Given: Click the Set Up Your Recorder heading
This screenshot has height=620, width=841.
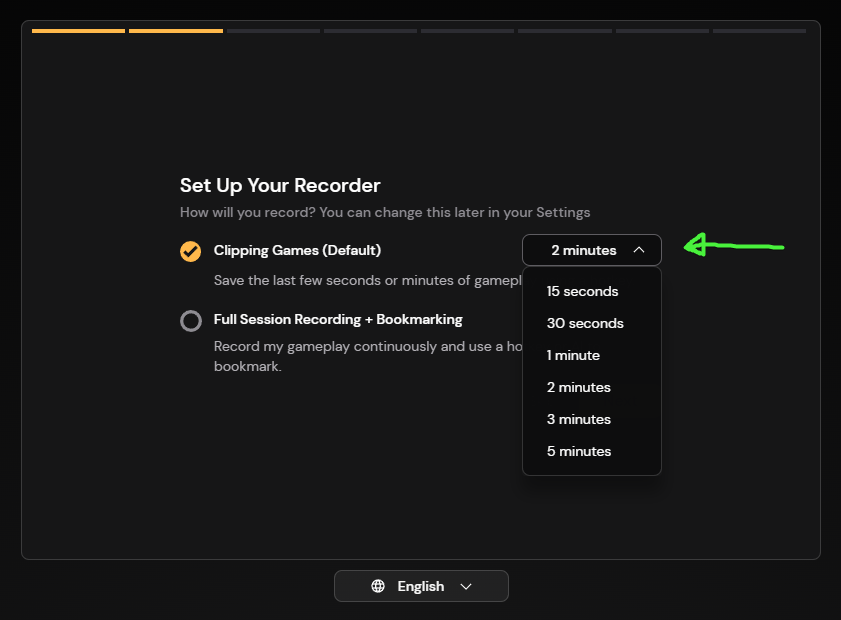Looking at the screenshot, I should (280, 185).
